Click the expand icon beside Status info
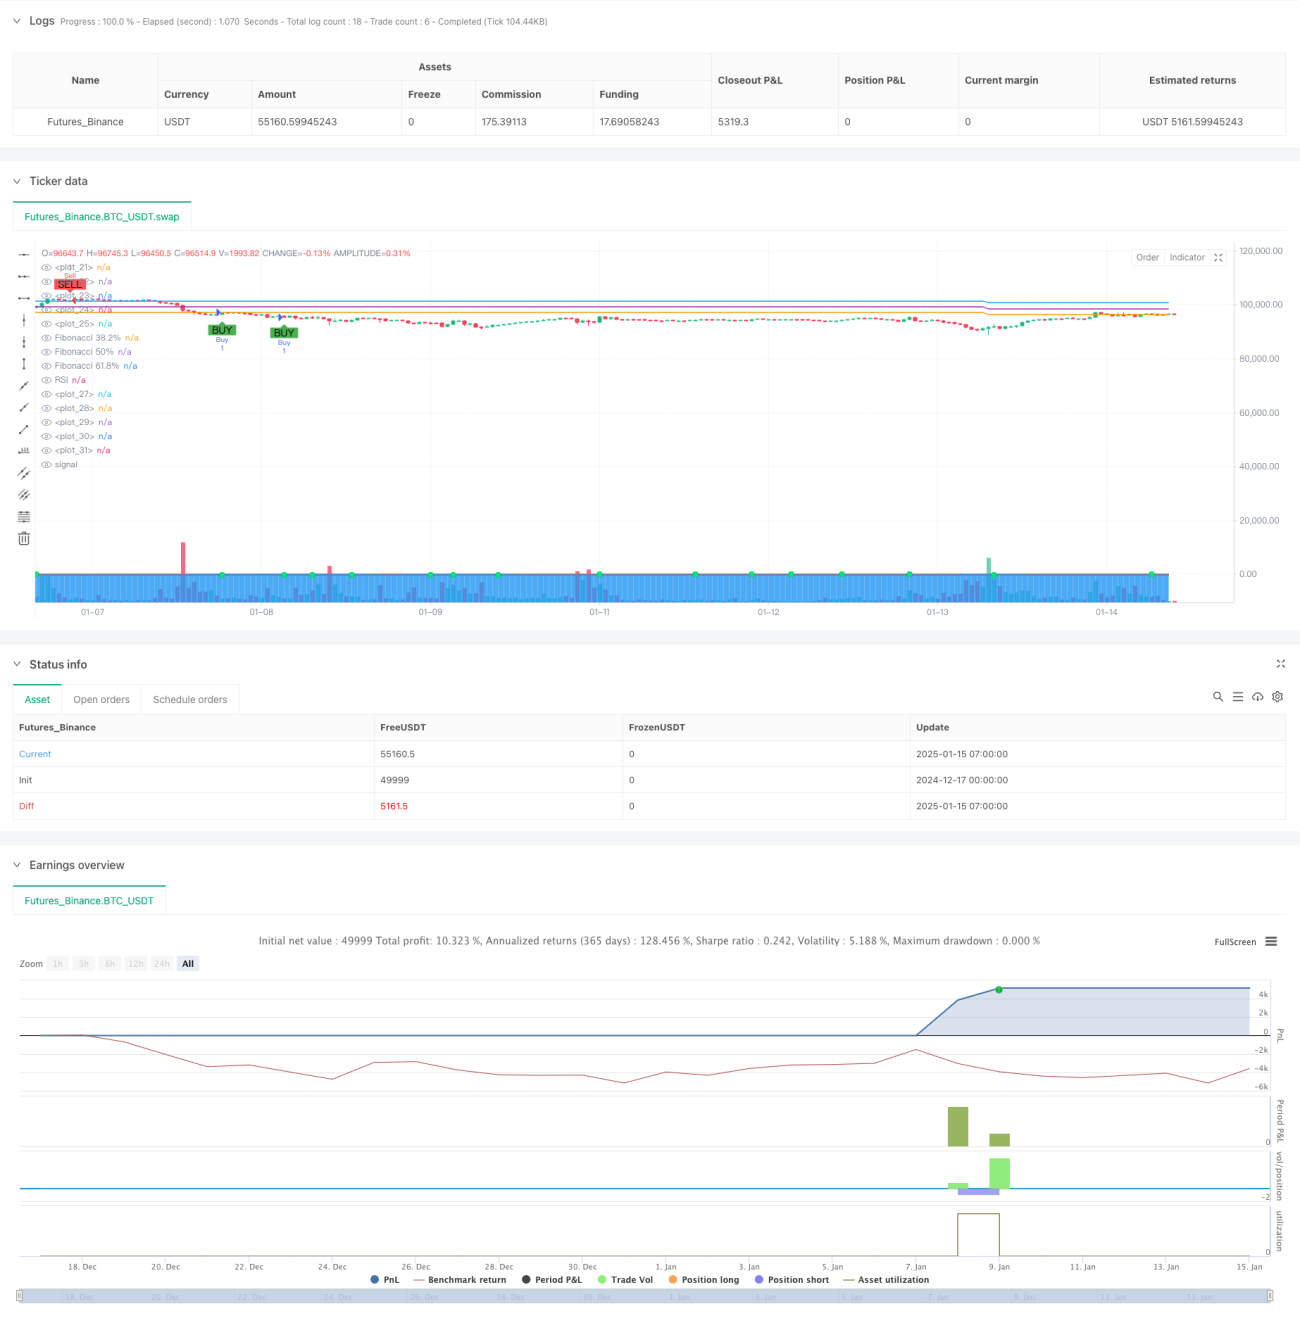1300x1323 pixels. pyautogui.click(x=1281, y=664)
